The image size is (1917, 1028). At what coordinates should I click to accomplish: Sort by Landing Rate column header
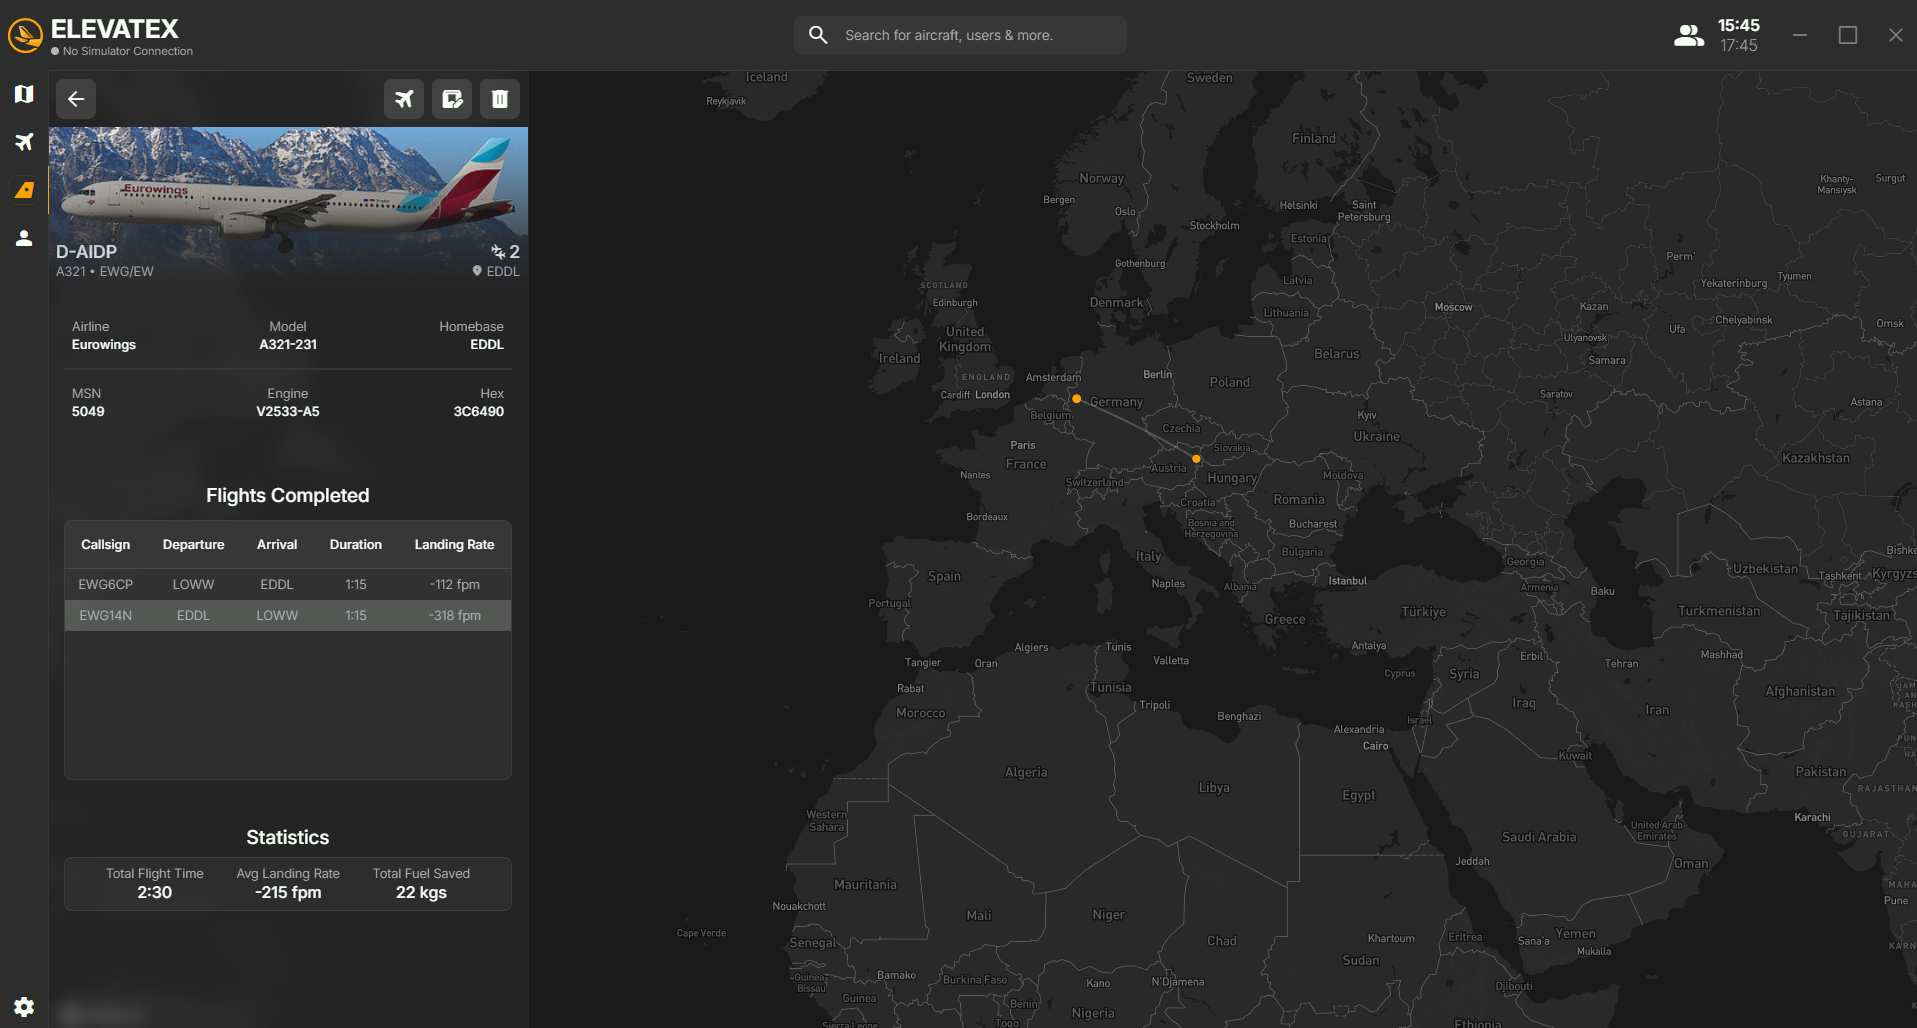[x=454, y=545]
